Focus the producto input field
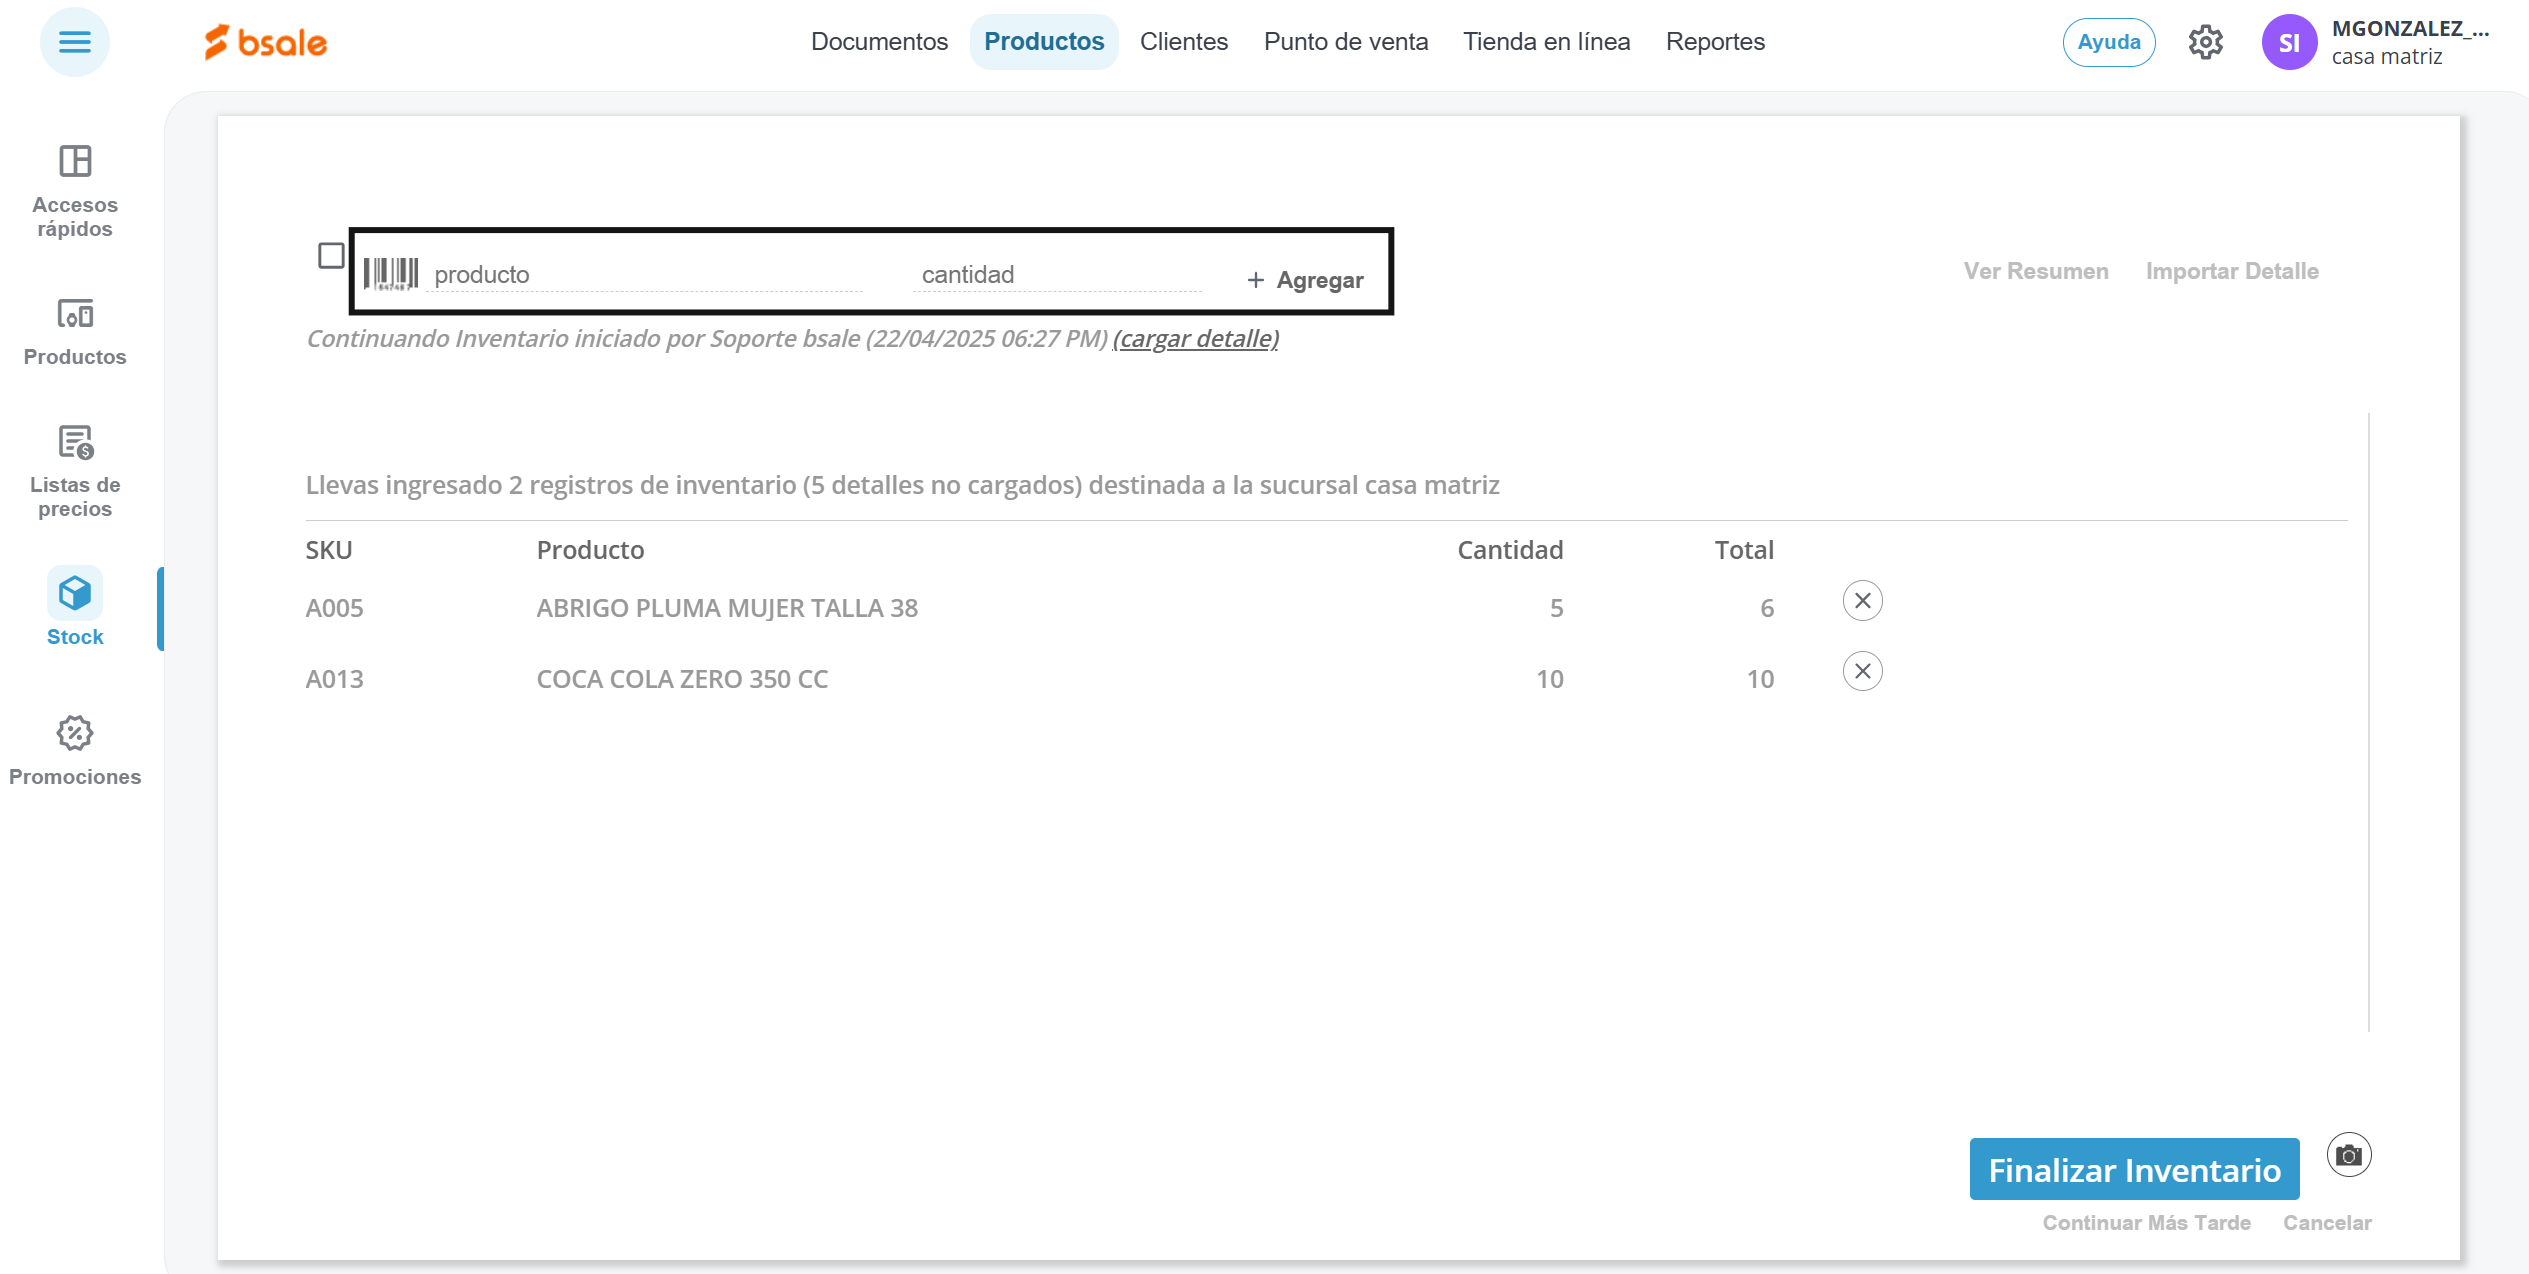Viewport: 2529px width, 1274px height. pos(645,275)
